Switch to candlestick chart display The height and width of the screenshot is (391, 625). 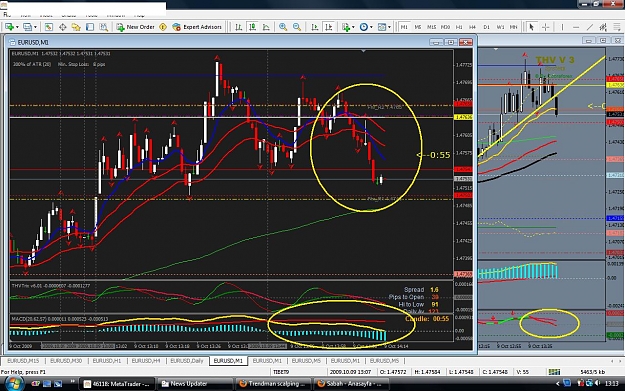coord(252,27)
